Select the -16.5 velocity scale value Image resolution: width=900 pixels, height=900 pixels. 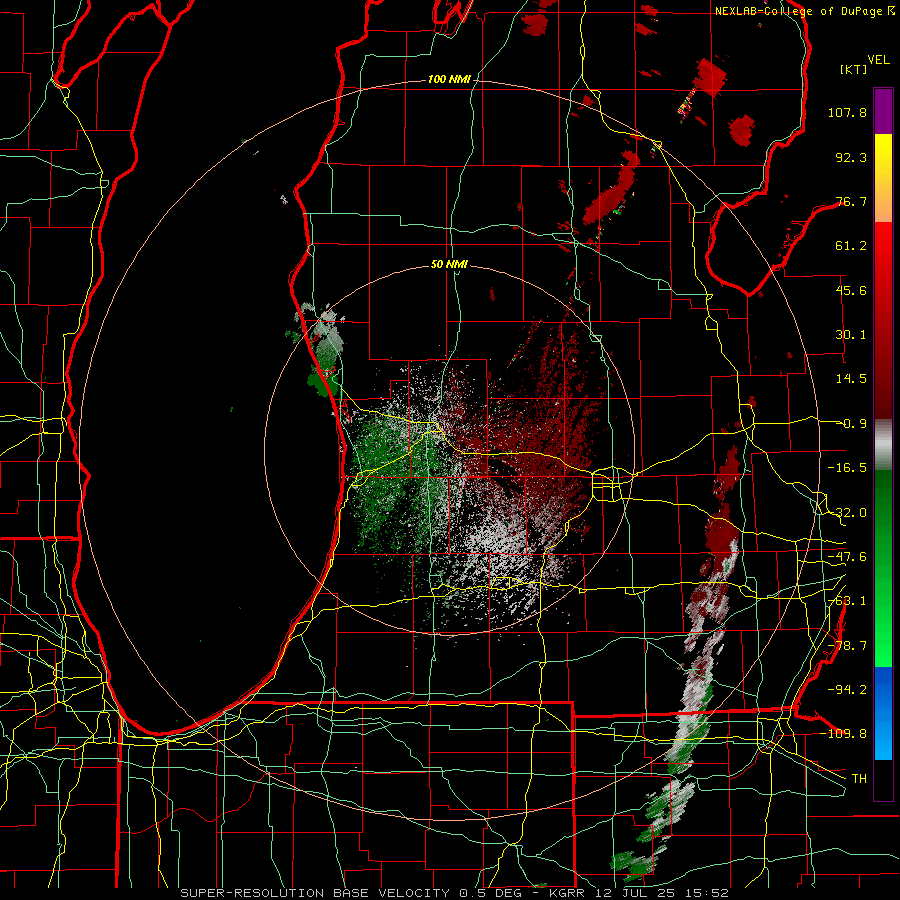(847, 468)
